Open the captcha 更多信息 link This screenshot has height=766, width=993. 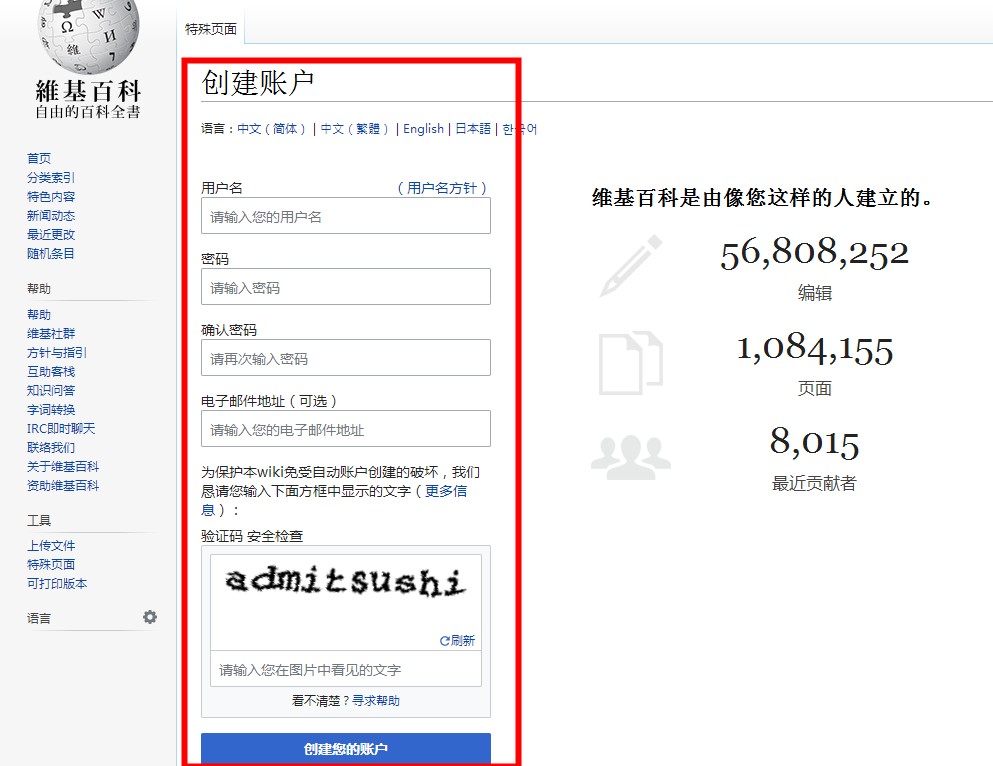pos(445,491)
